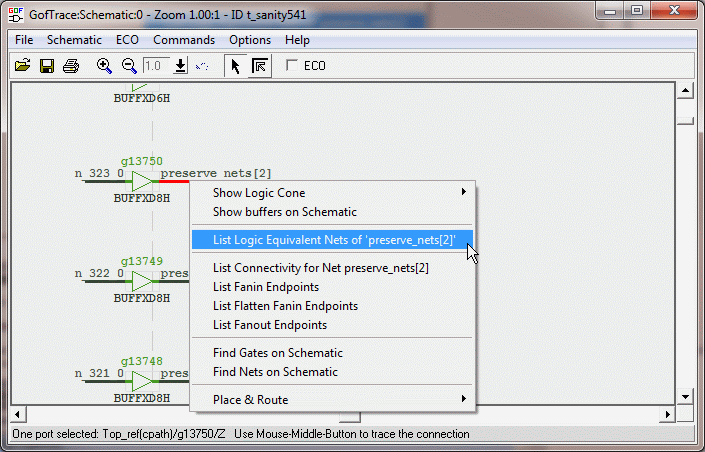
Task: Click the green g13750 instance label
Action: point(142,161)
